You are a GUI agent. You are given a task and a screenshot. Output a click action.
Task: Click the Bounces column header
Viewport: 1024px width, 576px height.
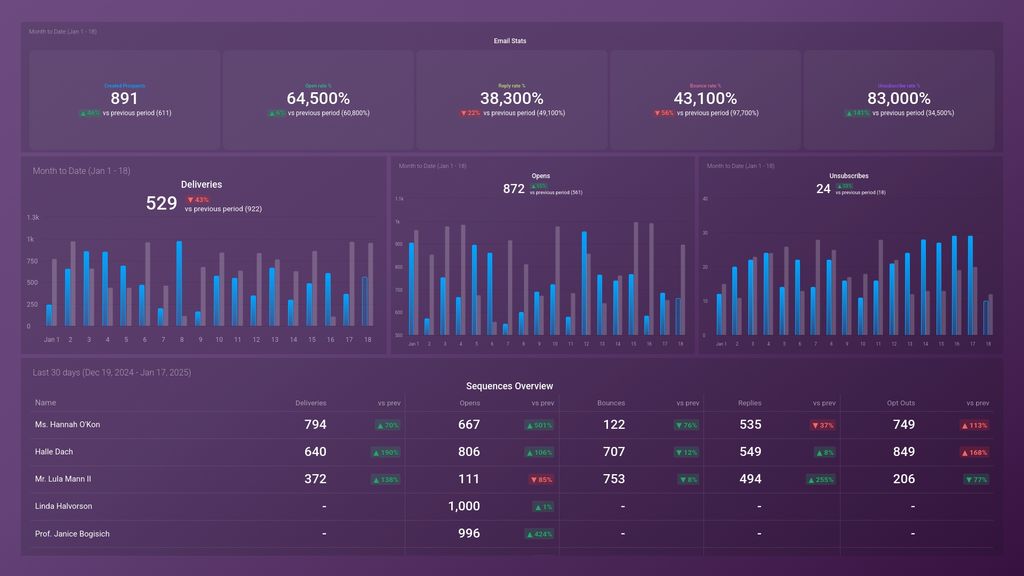(611, 403)
